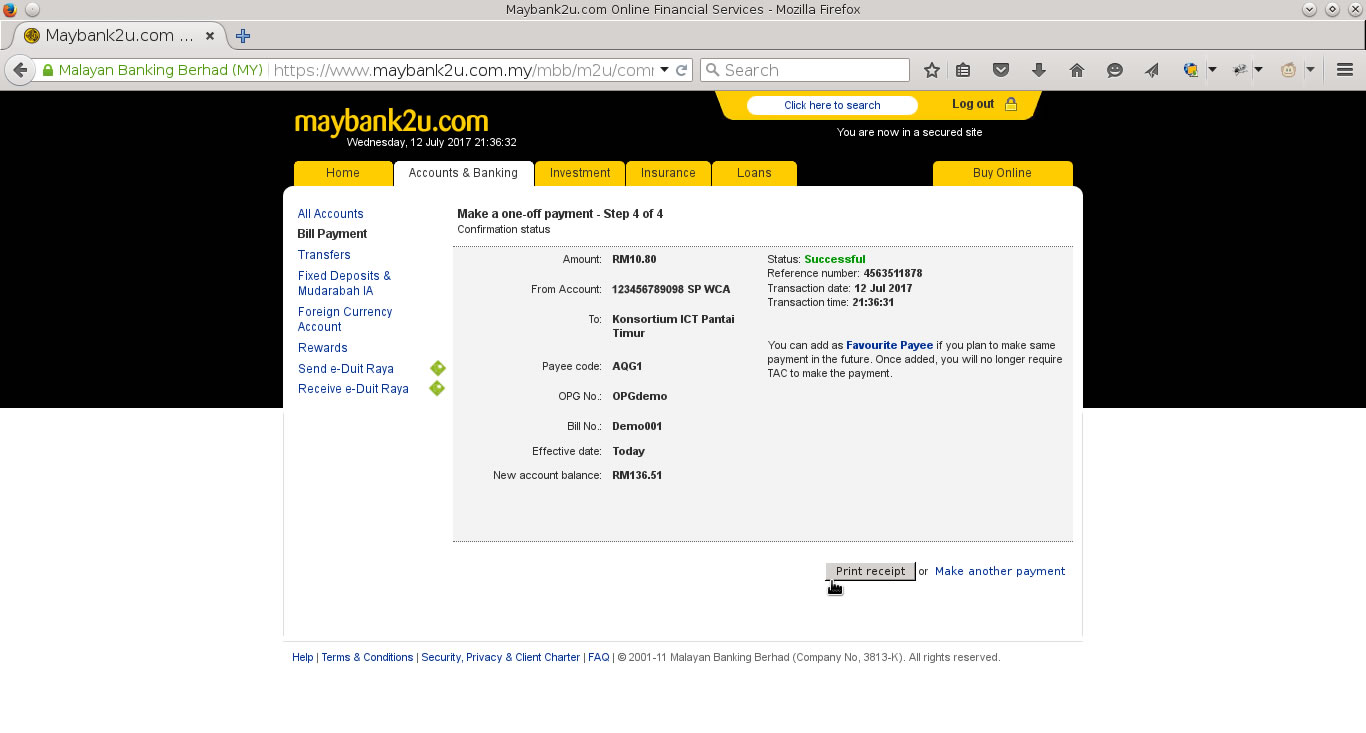Click the padlock icon beside Log out
Image resolution: width=1366 pixels, height=733 pixels.
pyautogui.click(x=1010, y=104)
